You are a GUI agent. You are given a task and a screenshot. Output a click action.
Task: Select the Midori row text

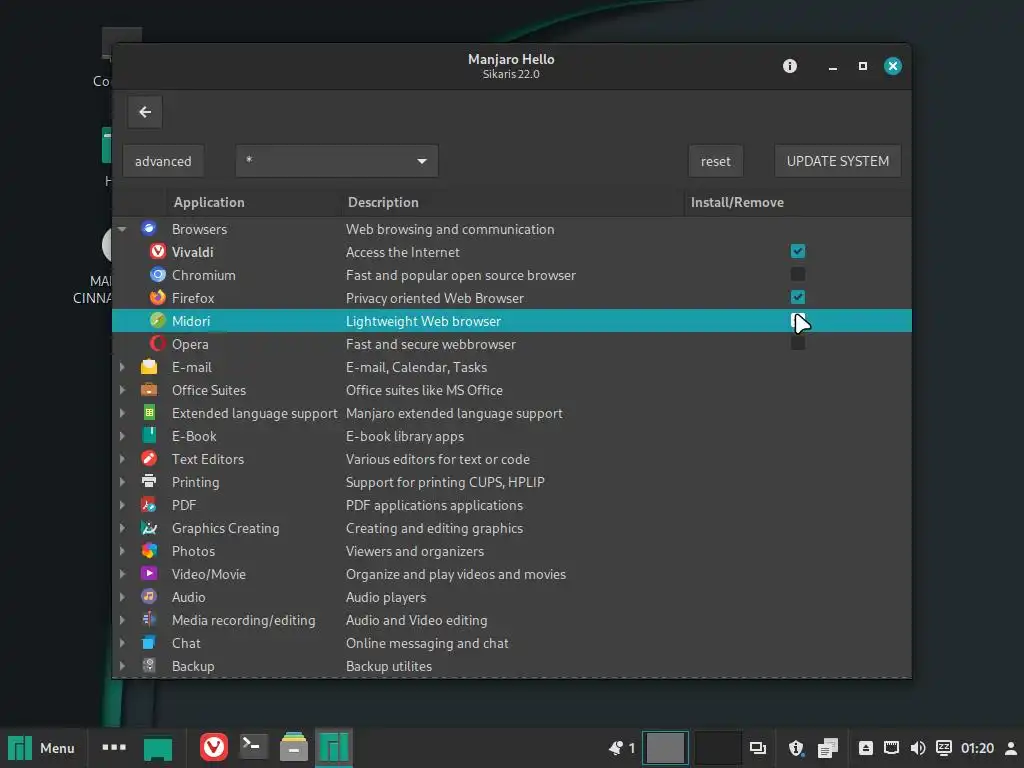click(x=191, y=321)
